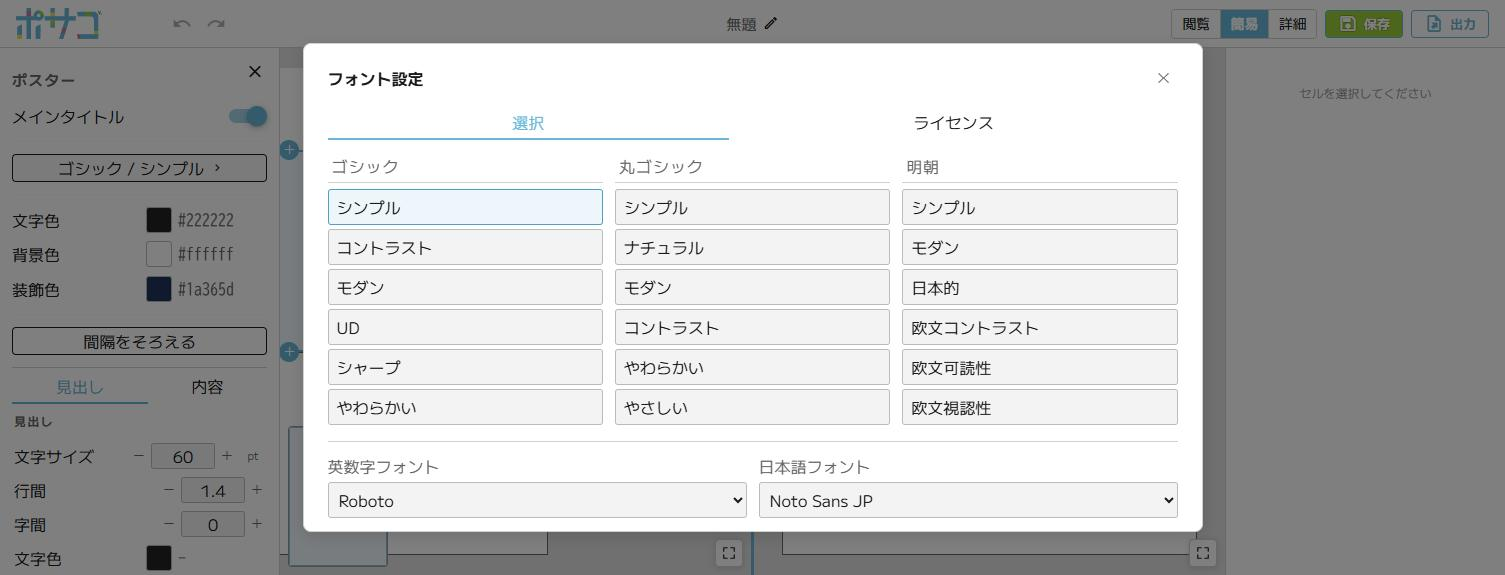Image resolution: width=1505 pixels, height=575 pixels.
Task: Open the 英数字フォント Roboto dropdown
Action: (537, 500)
